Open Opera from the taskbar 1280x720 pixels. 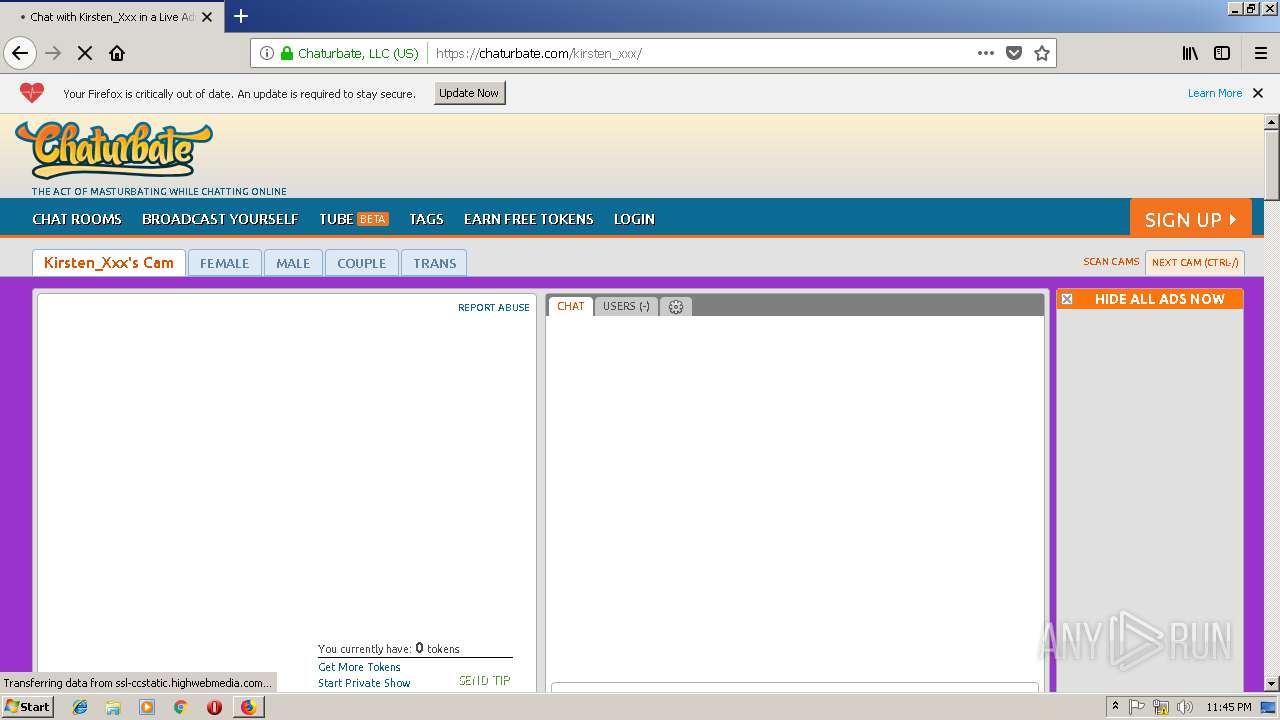[214, 707]
